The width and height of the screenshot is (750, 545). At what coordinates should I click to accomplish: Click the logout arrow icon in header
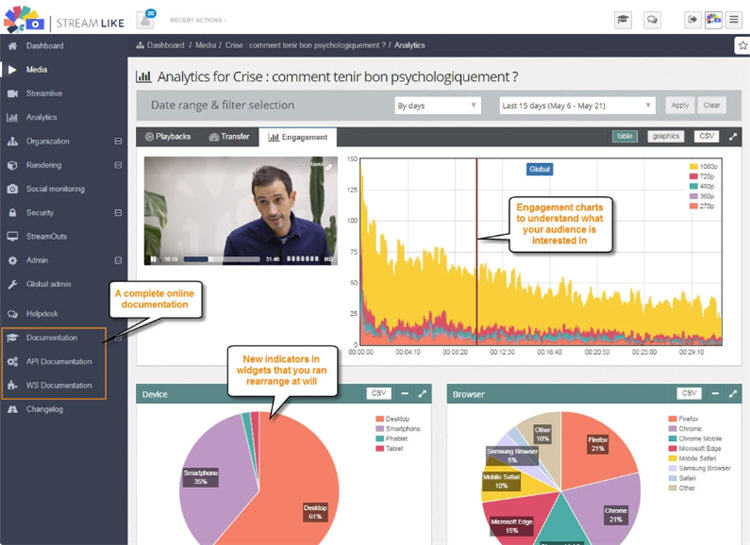tap(693, 20)
